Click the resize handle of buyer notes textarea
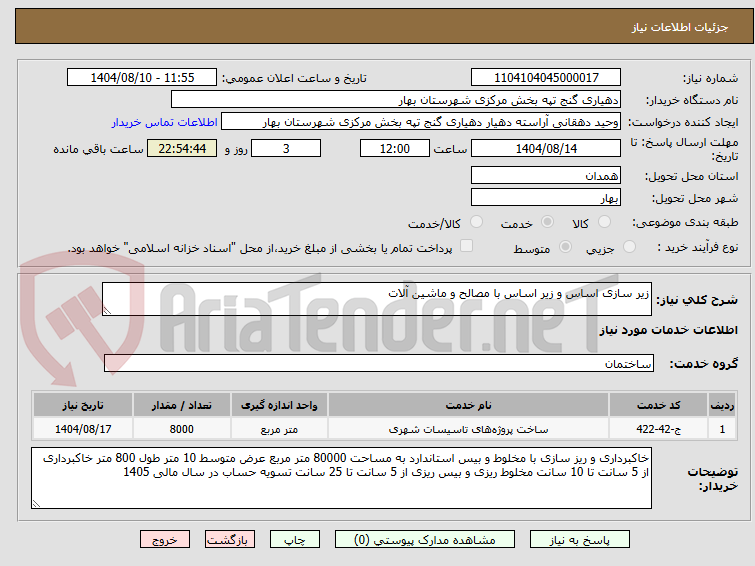The width and height of the screenshot is (755, 566). 36,503
